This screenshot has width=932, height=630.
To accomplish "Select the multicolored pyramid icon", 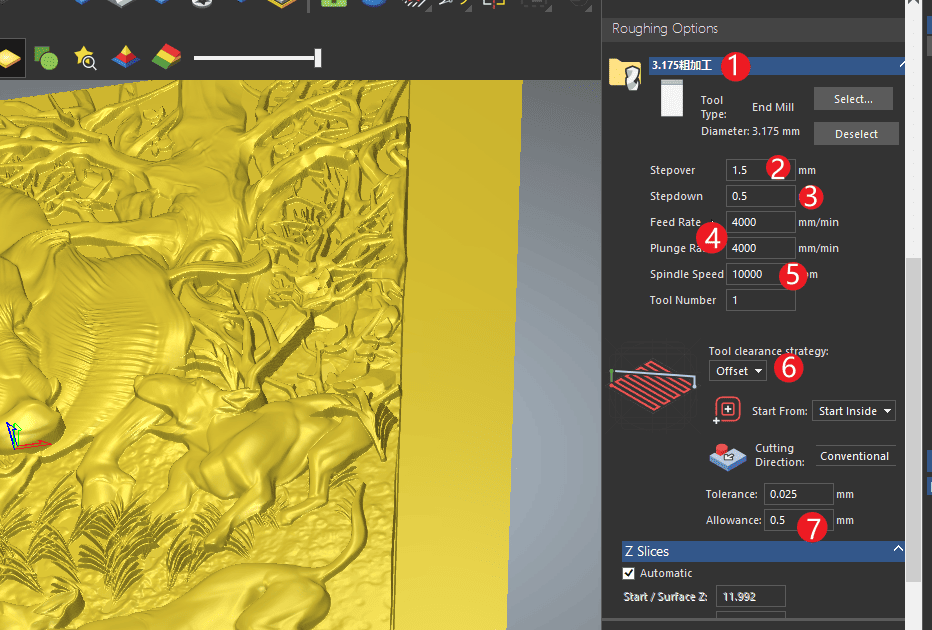I will (x=125, y=58).
